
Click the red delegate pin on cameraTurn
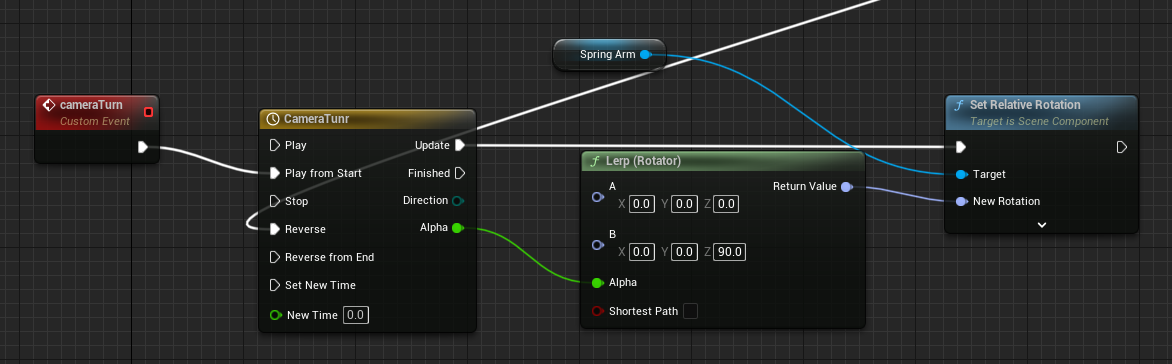149,112
